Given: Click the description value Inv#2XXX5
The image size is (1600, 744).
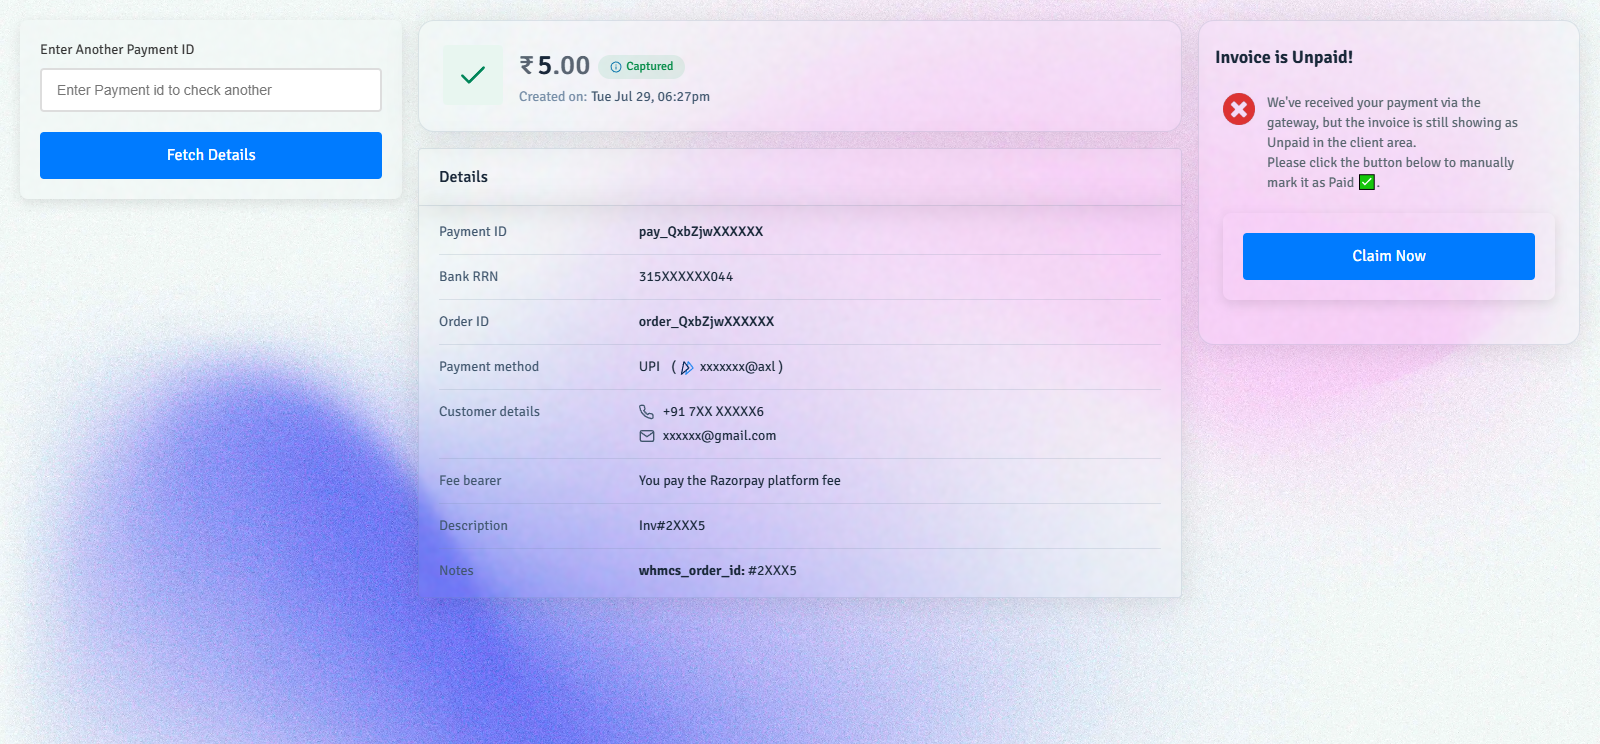Looking at the screenshot, I should [672, 526].
